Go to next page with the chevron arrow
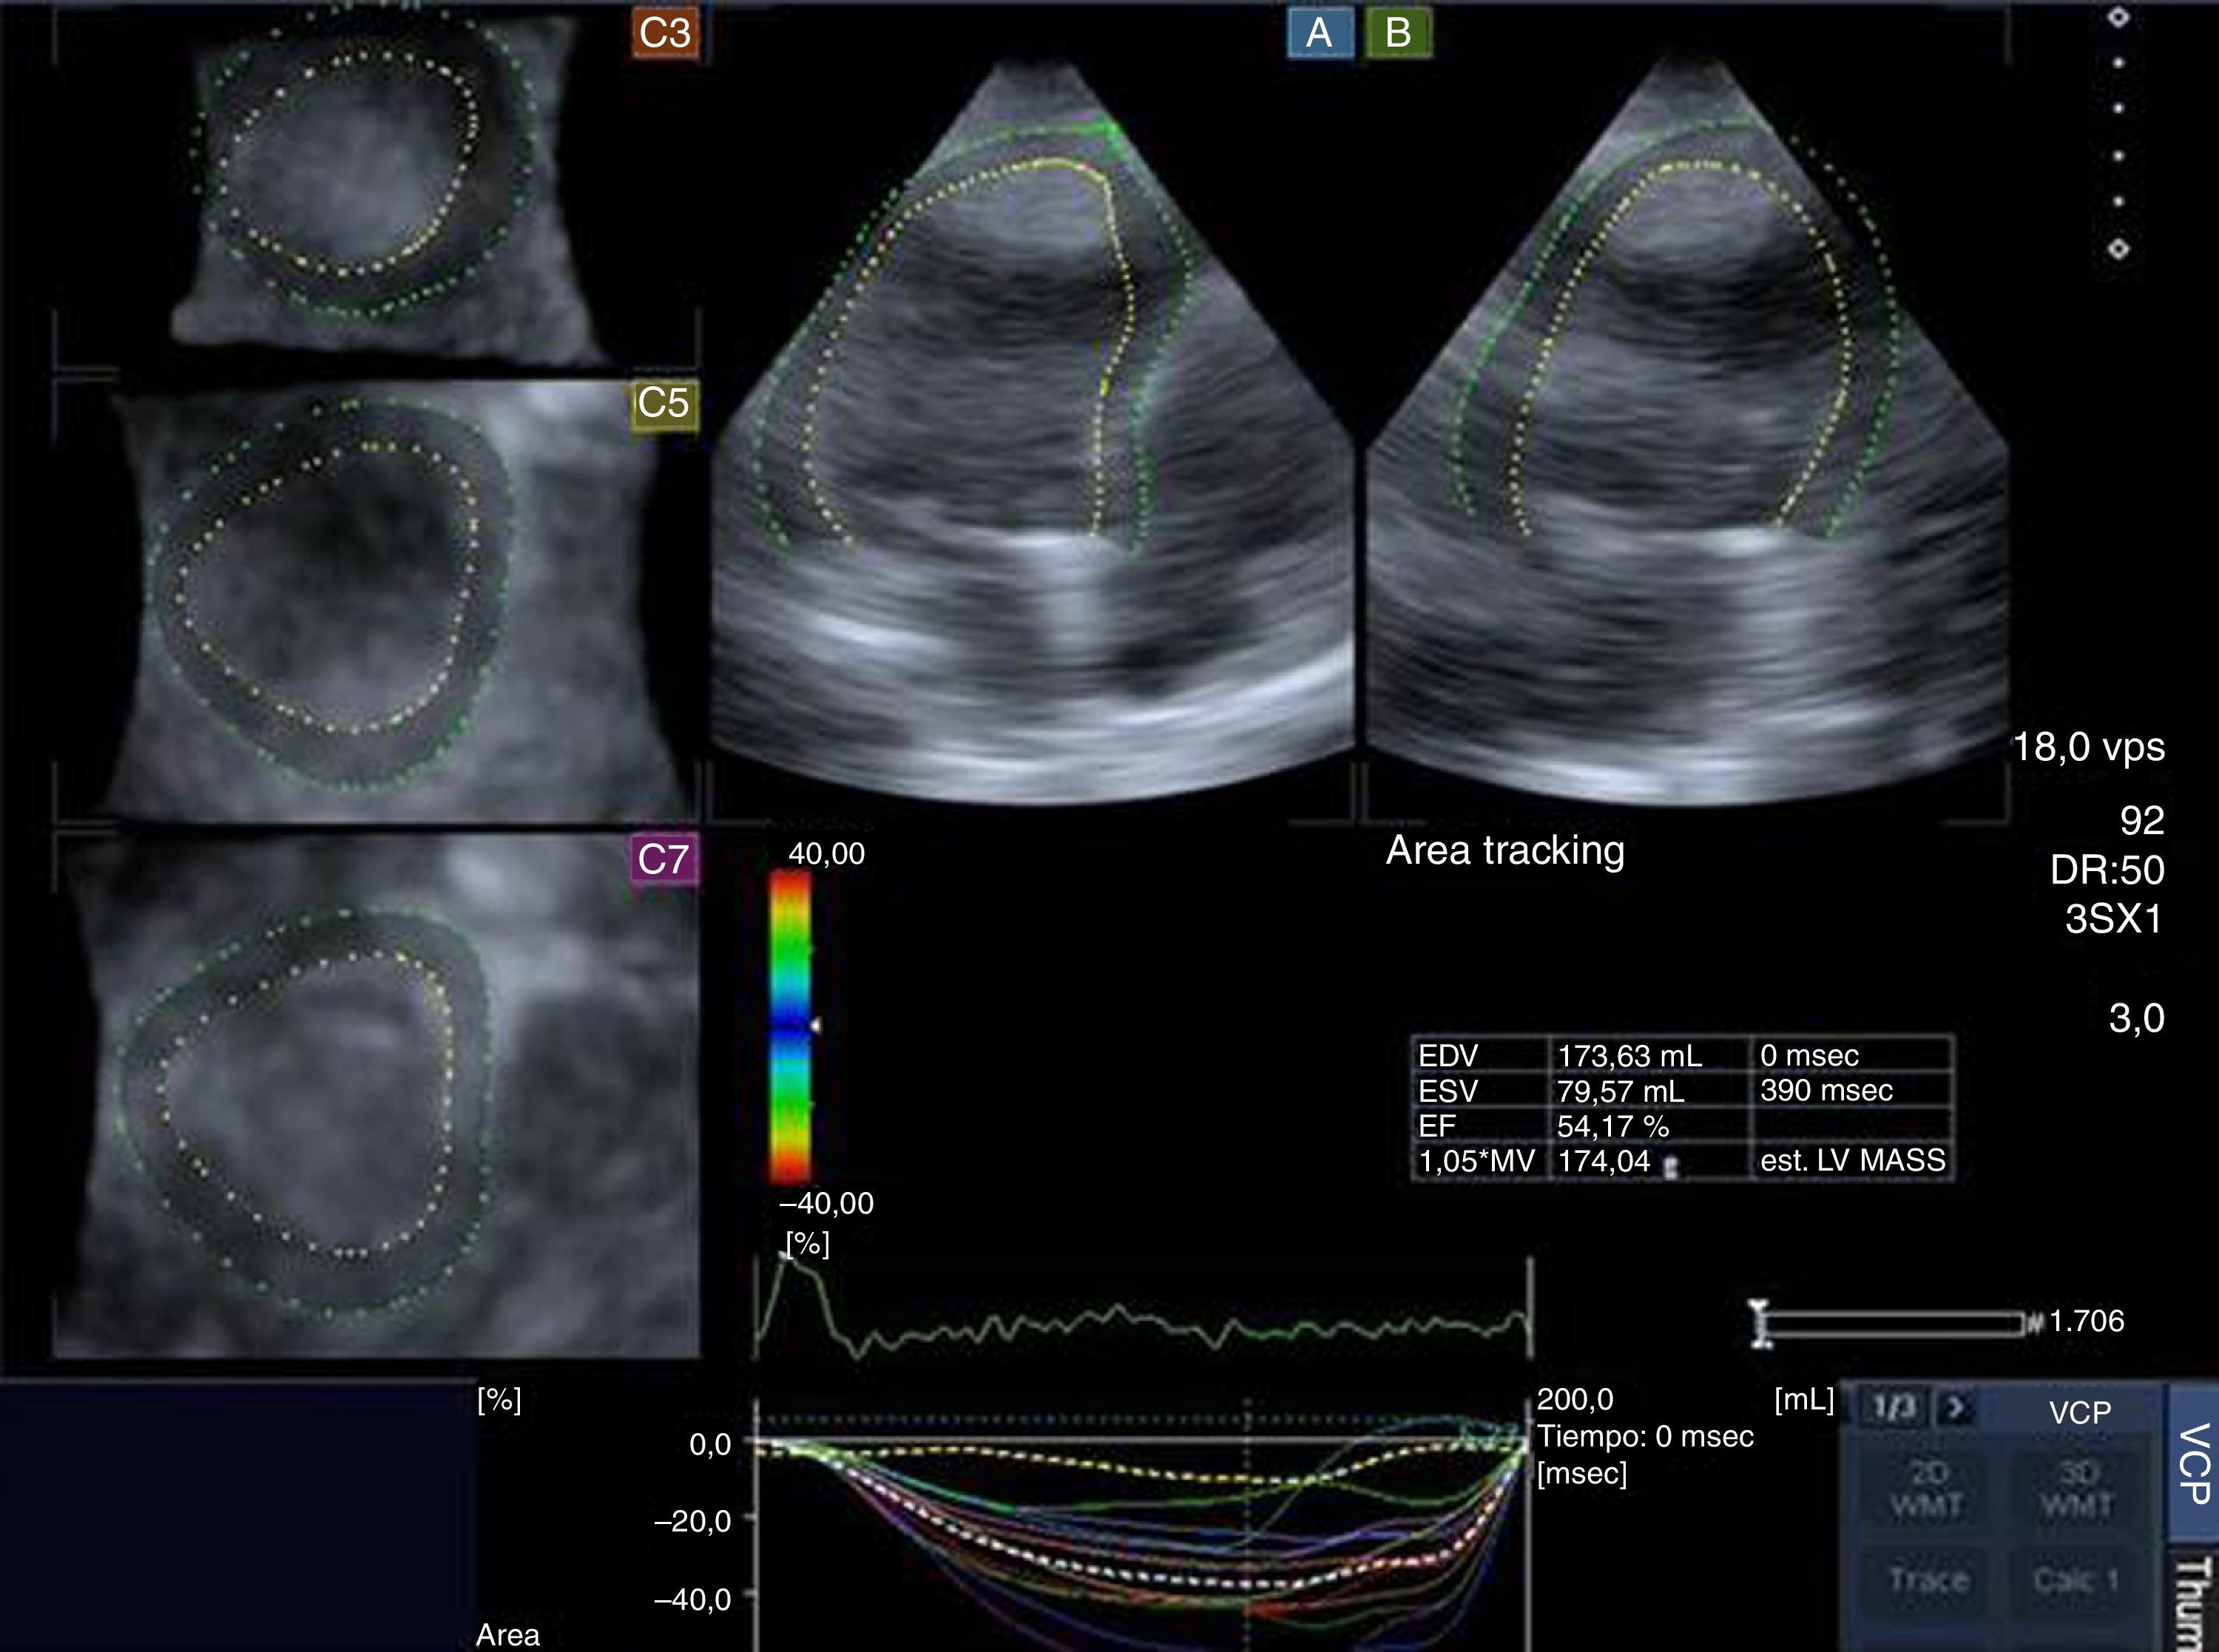2219x1652 pixels. pos(1956,1408)
